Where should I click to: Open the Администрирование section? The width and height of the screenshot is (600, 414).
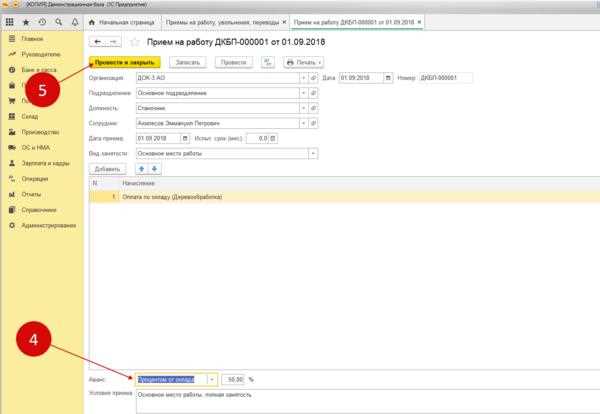[49, 225]
